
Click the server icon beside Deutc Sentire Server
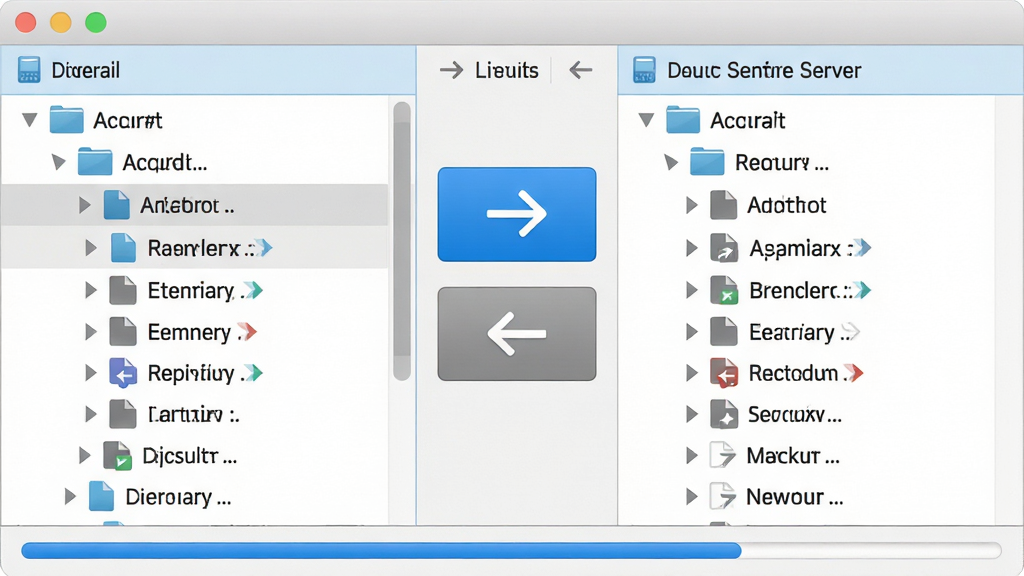[x=644, y=70]
